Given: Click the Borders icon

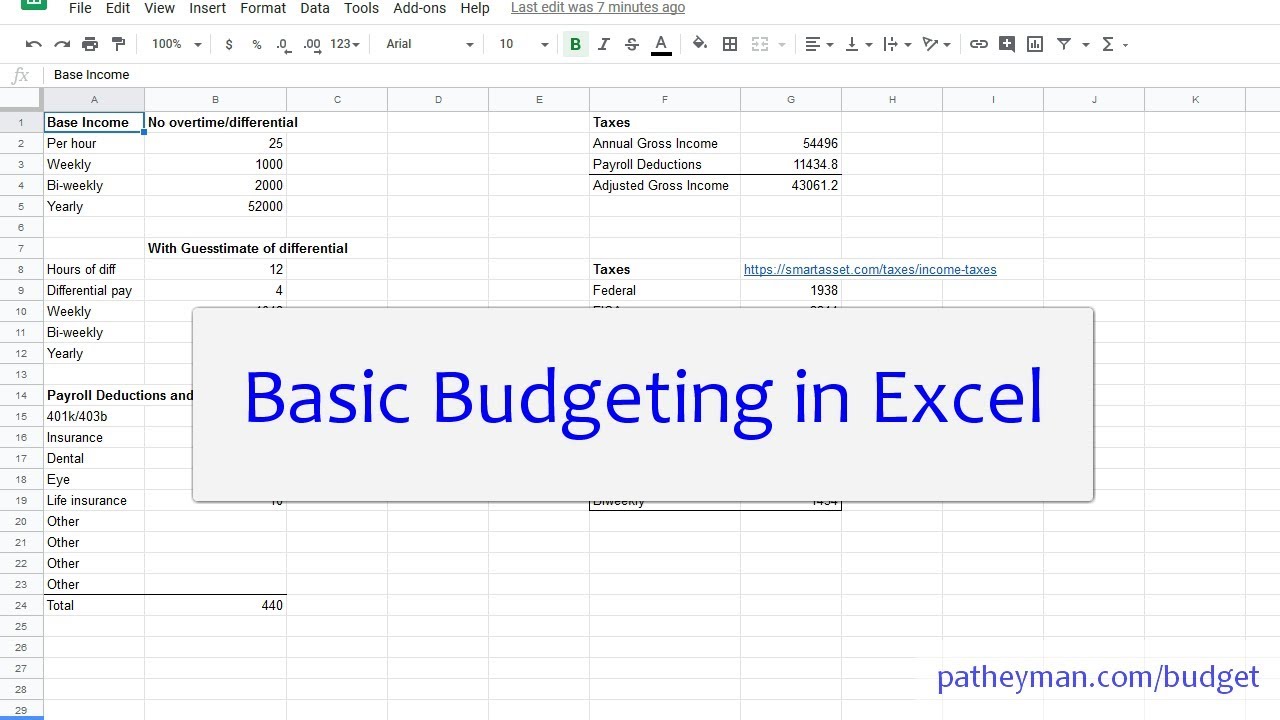Looking at the screenshot, I should 730,44.
